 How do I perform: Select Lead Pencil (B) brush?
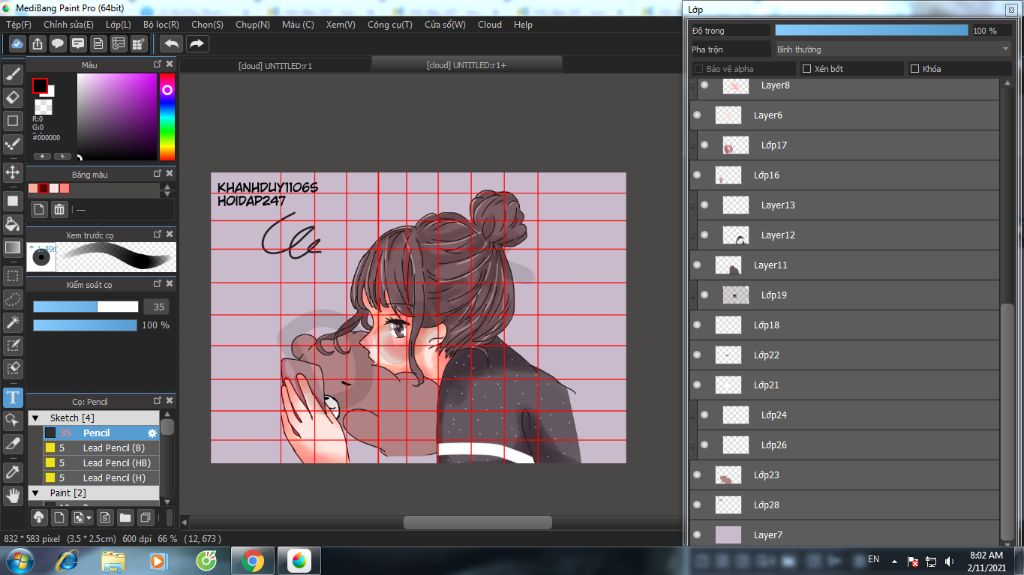coord(101,448)
